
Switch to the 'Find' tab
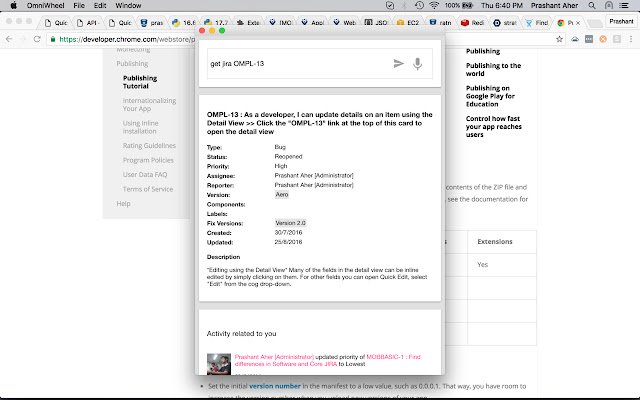pyautogui.click(x=537, y=23)
